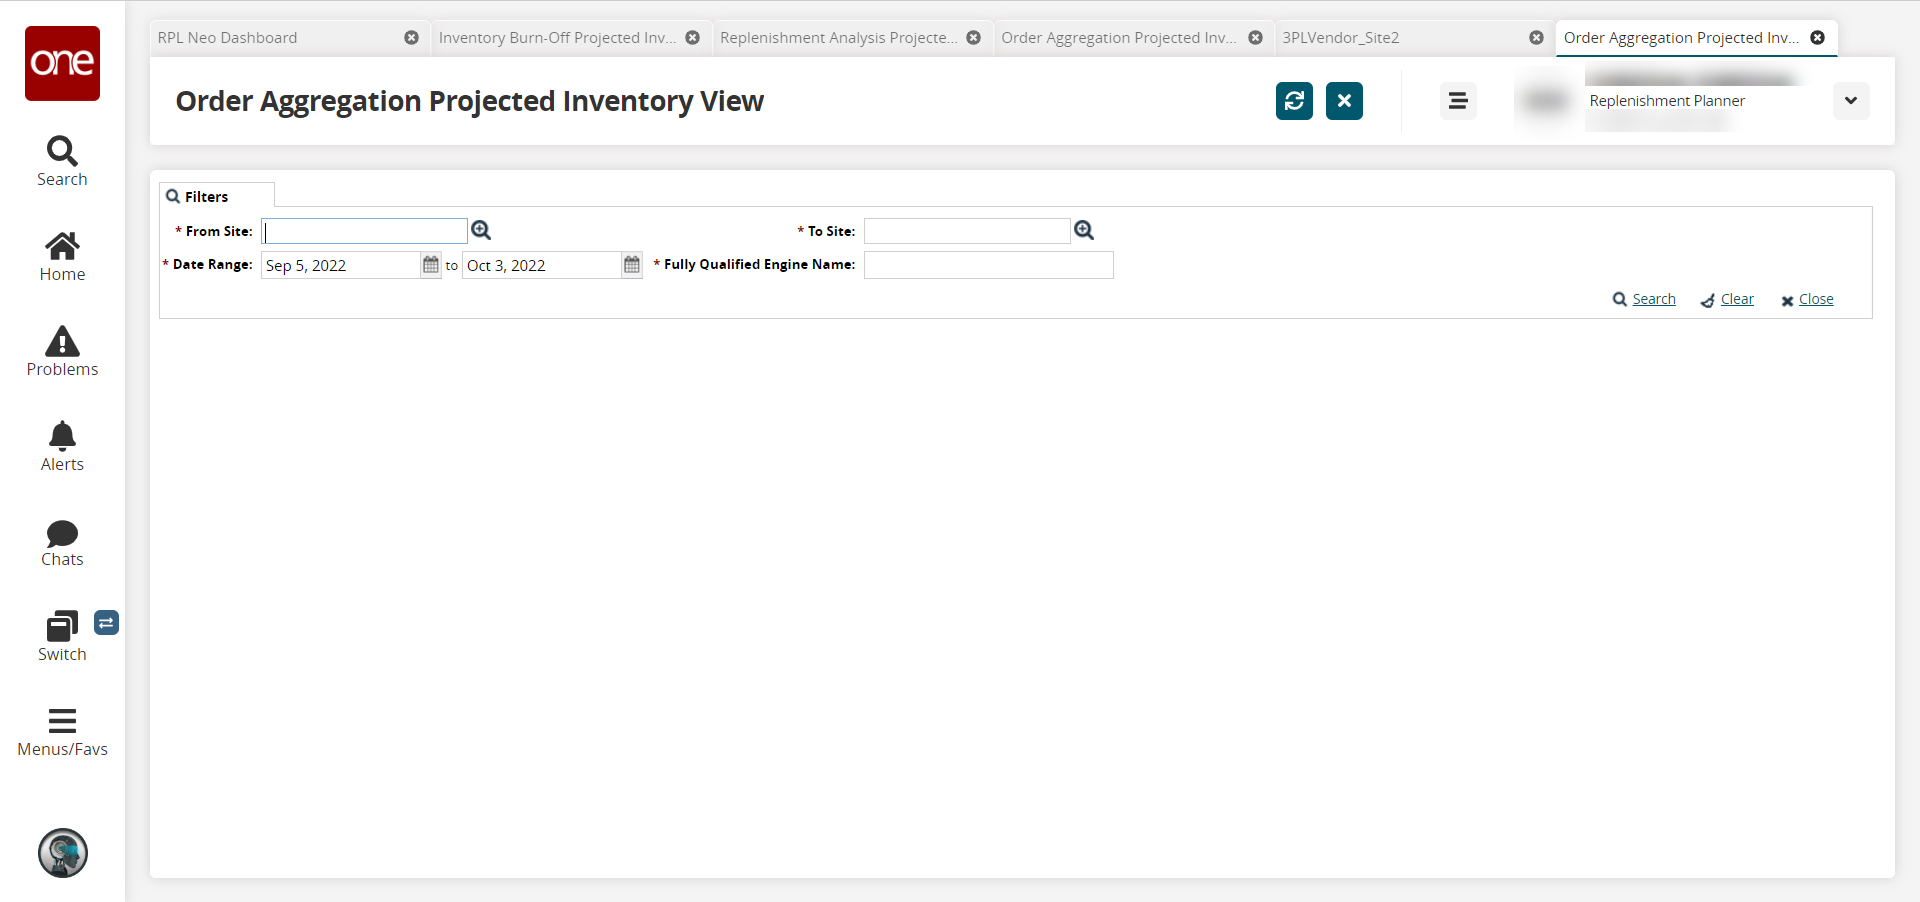Close the inactive Order Aggregation Projected Inv tab
The image size is (1920, 902).
pyautogui.click(x=1255, y=38)
